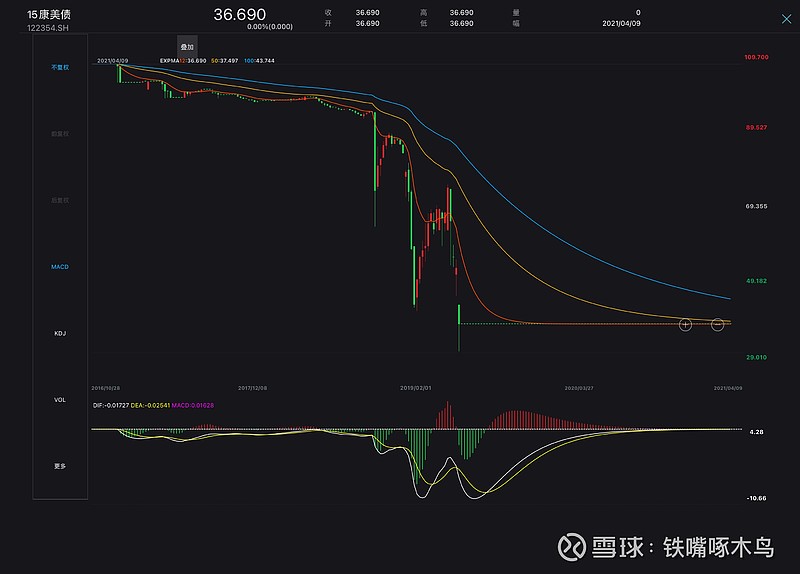Zoom in the chart with the plus circle

tap(685, 325)
